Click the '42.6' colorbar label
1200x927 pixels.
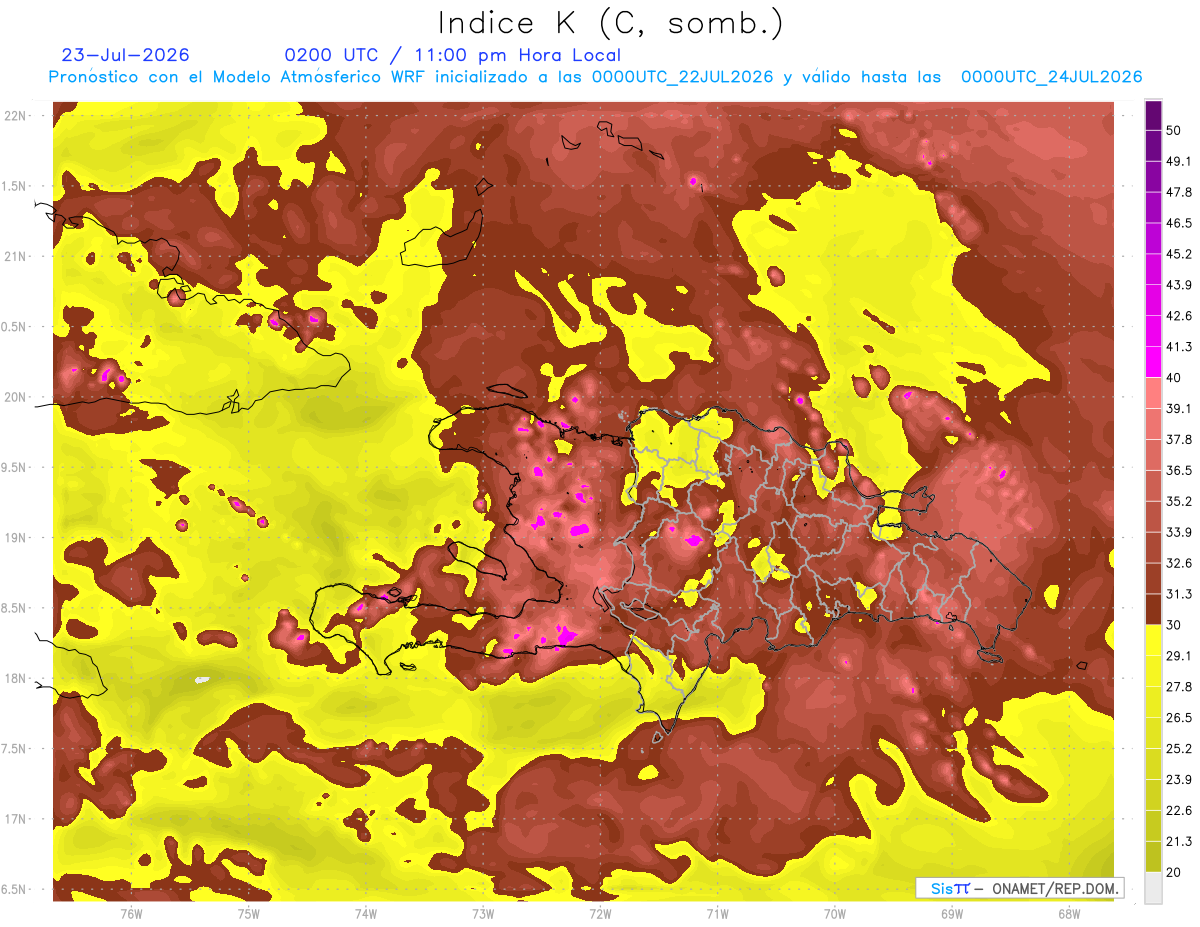pos(1179,316)
